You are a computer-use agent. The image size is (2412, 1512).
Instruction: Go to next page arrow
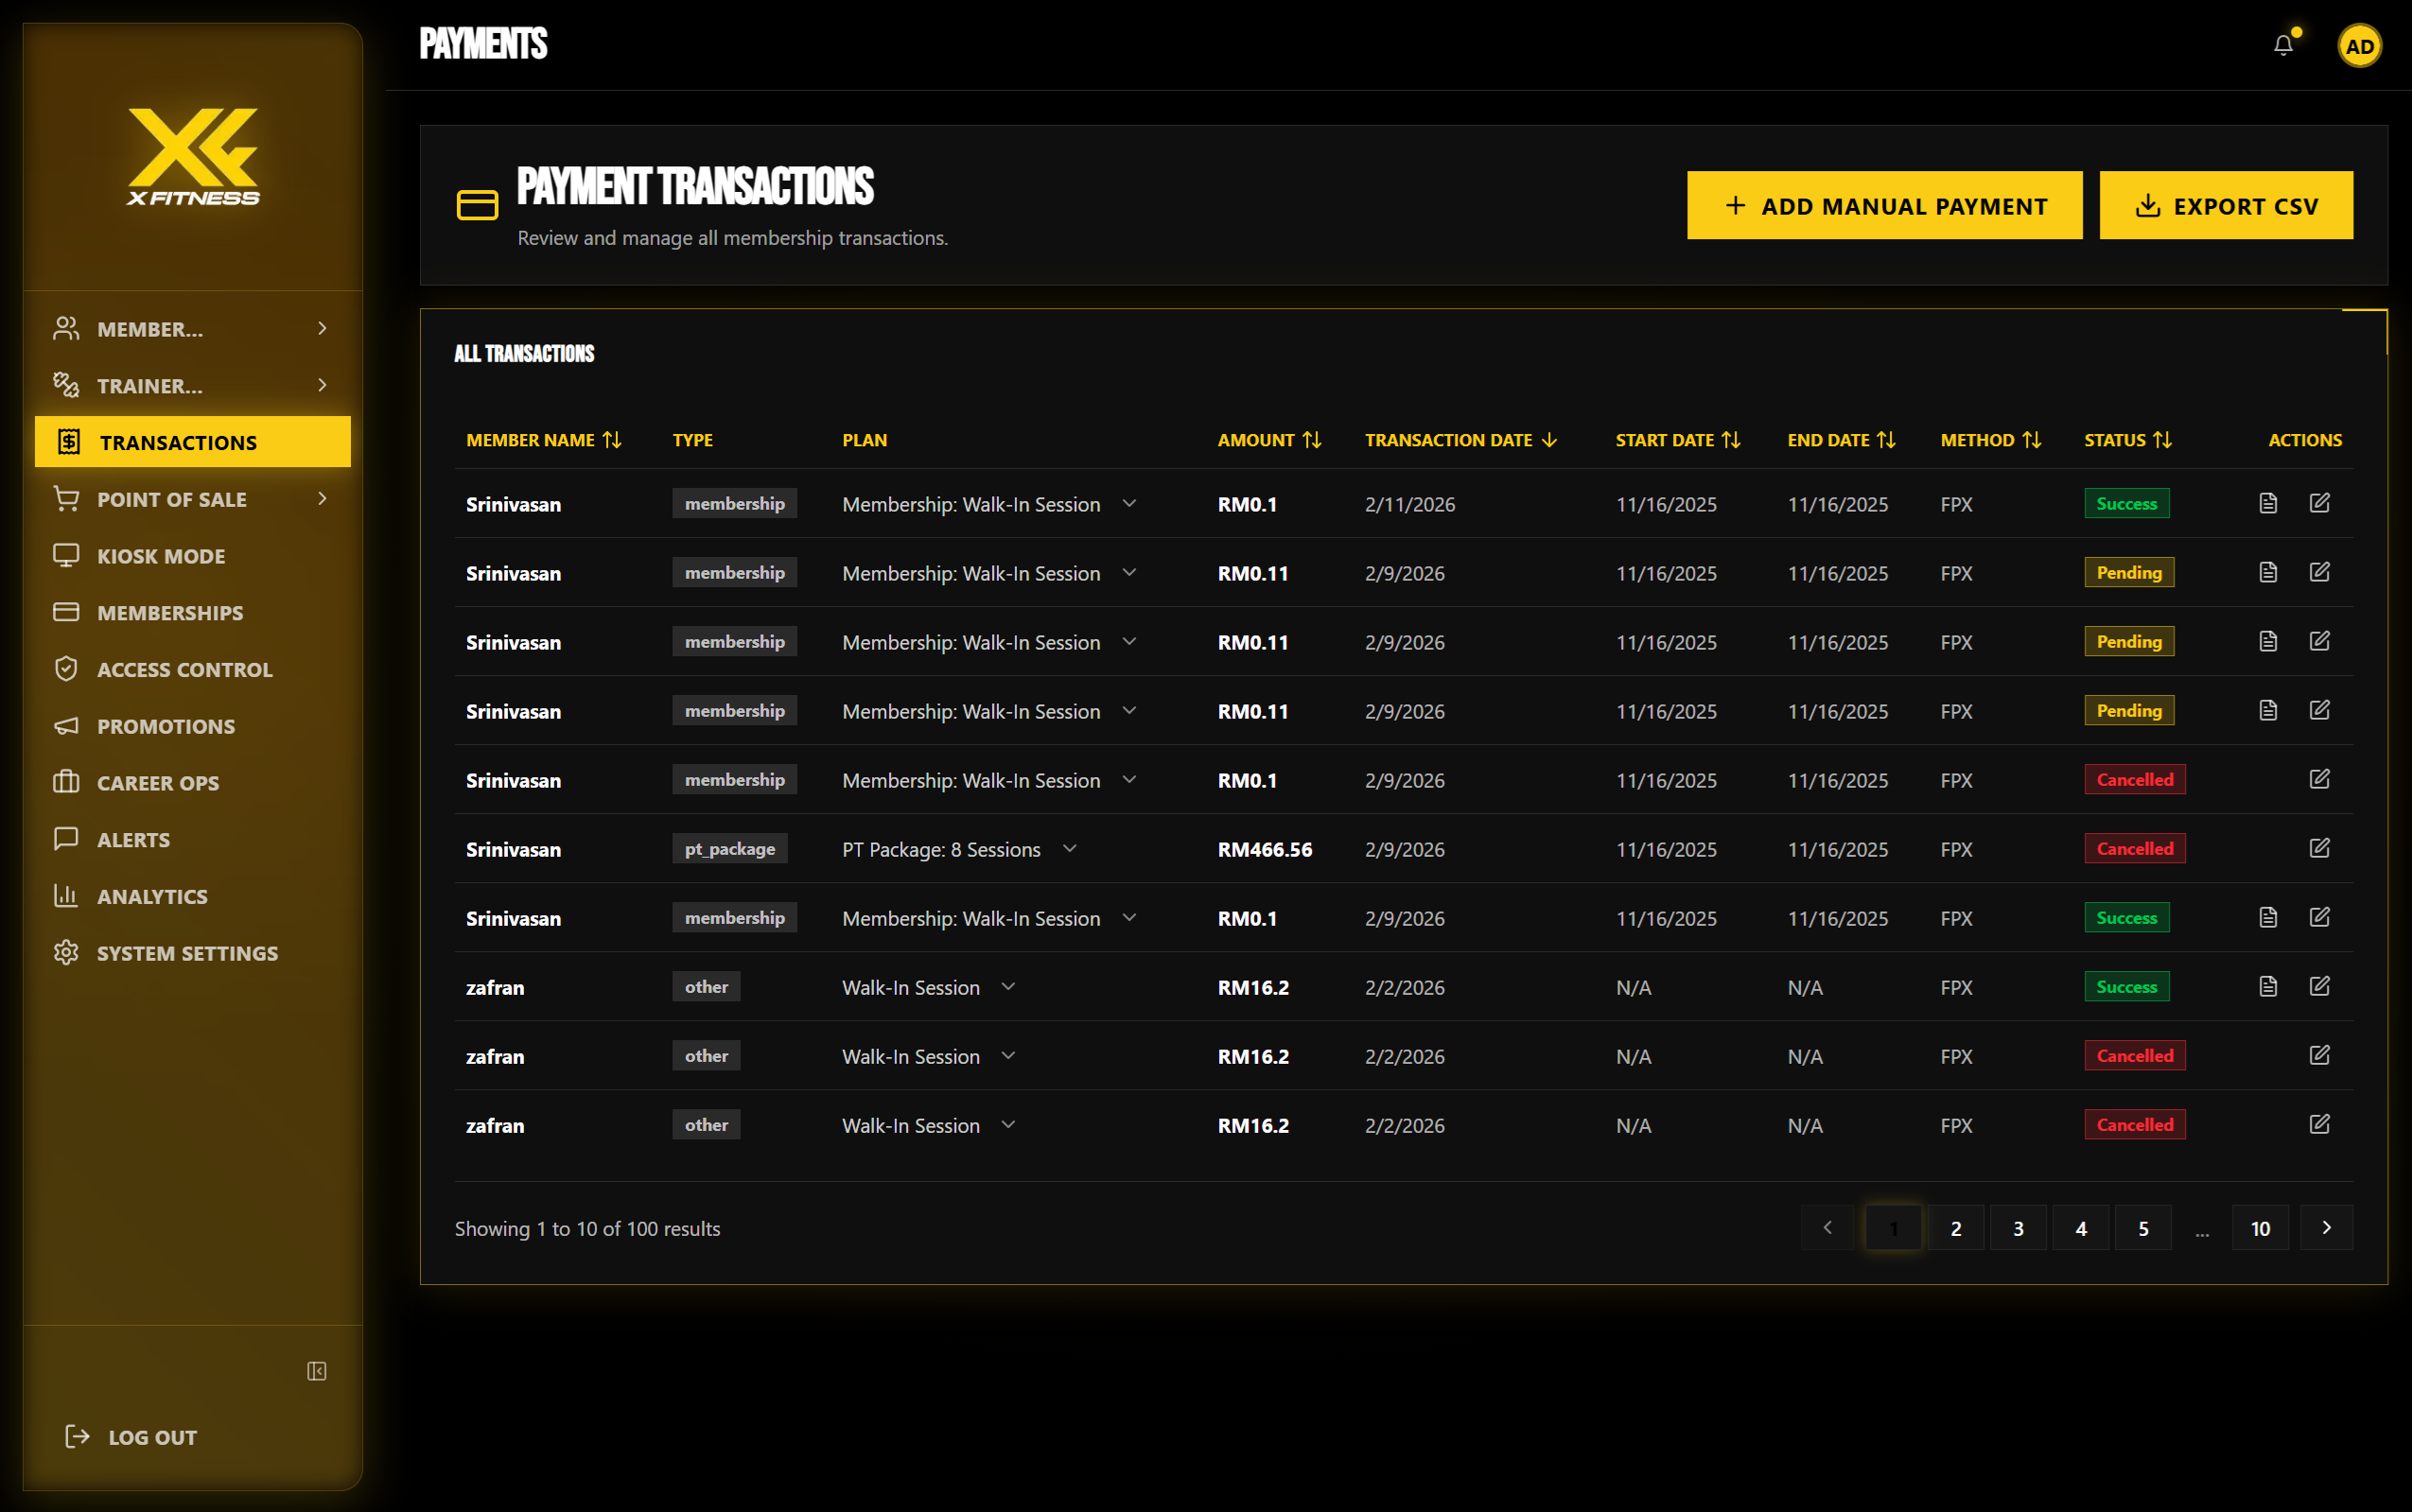[x=2326, y=1227]
